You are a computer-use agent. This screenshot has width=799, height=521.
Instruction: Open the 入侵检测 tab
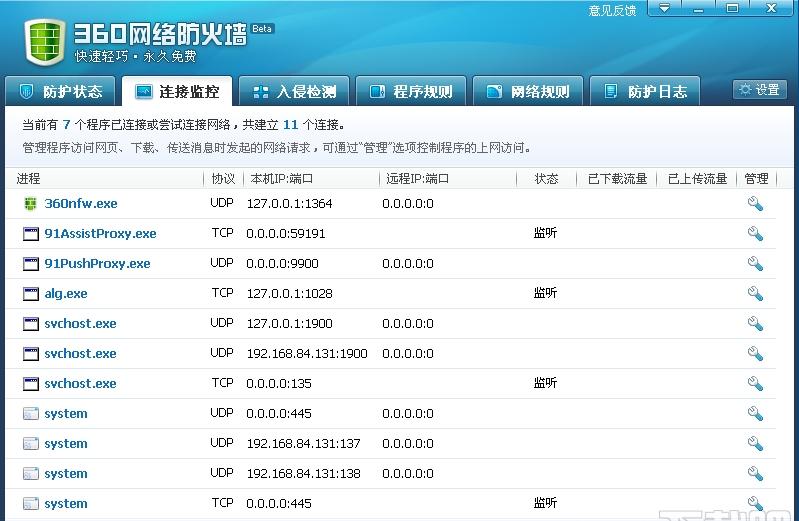point(294,91)
